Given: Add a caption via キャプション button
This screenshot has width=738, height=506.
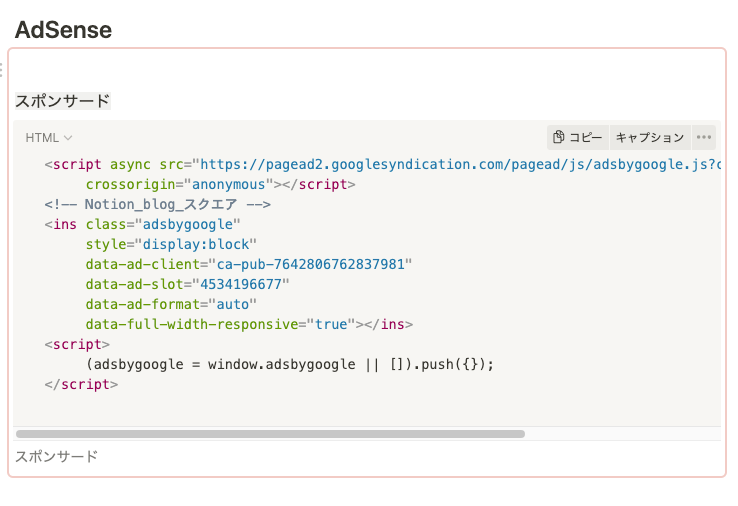Looking at the screenshot, I should 650,137.
